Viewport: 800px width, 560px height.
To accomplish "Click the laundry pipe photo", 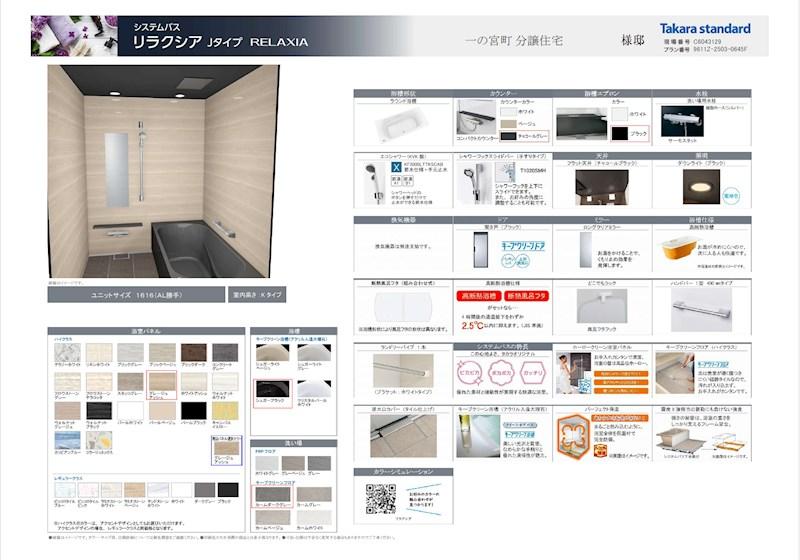I will point(403,371).
